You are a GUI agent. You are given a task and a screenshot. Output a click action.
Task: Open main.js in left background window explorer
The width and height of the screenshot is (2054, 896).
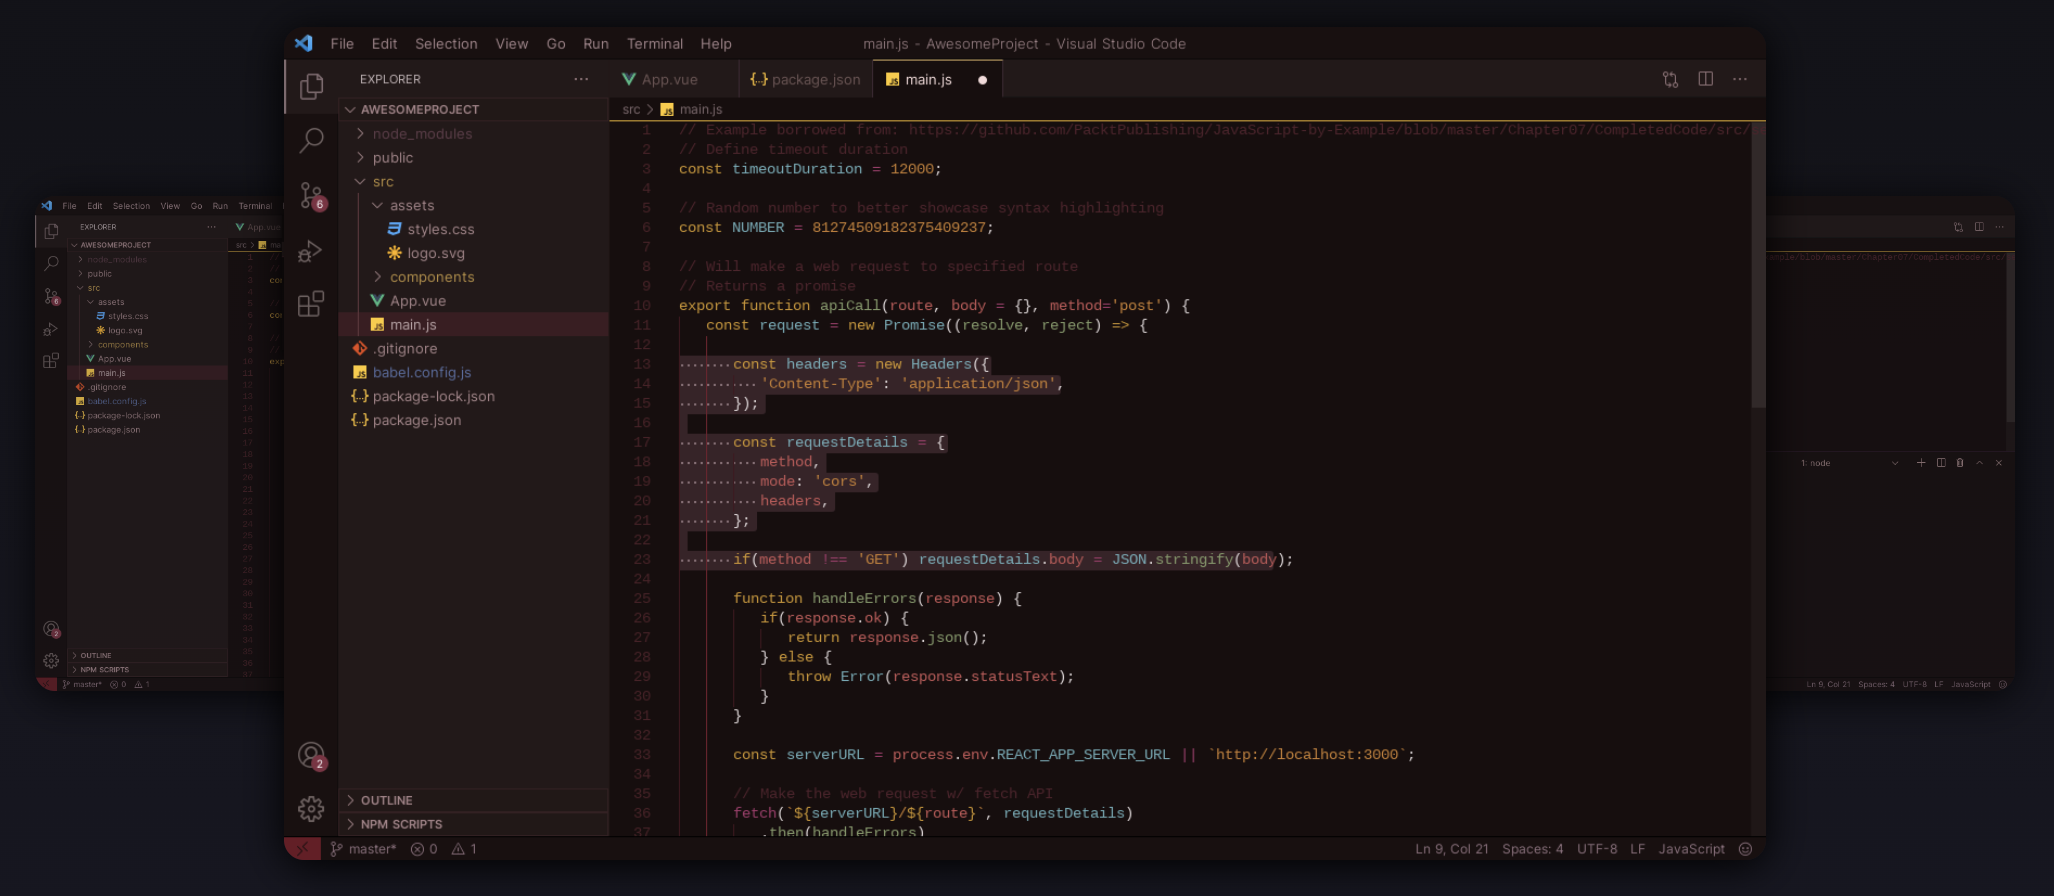[148, 373]
